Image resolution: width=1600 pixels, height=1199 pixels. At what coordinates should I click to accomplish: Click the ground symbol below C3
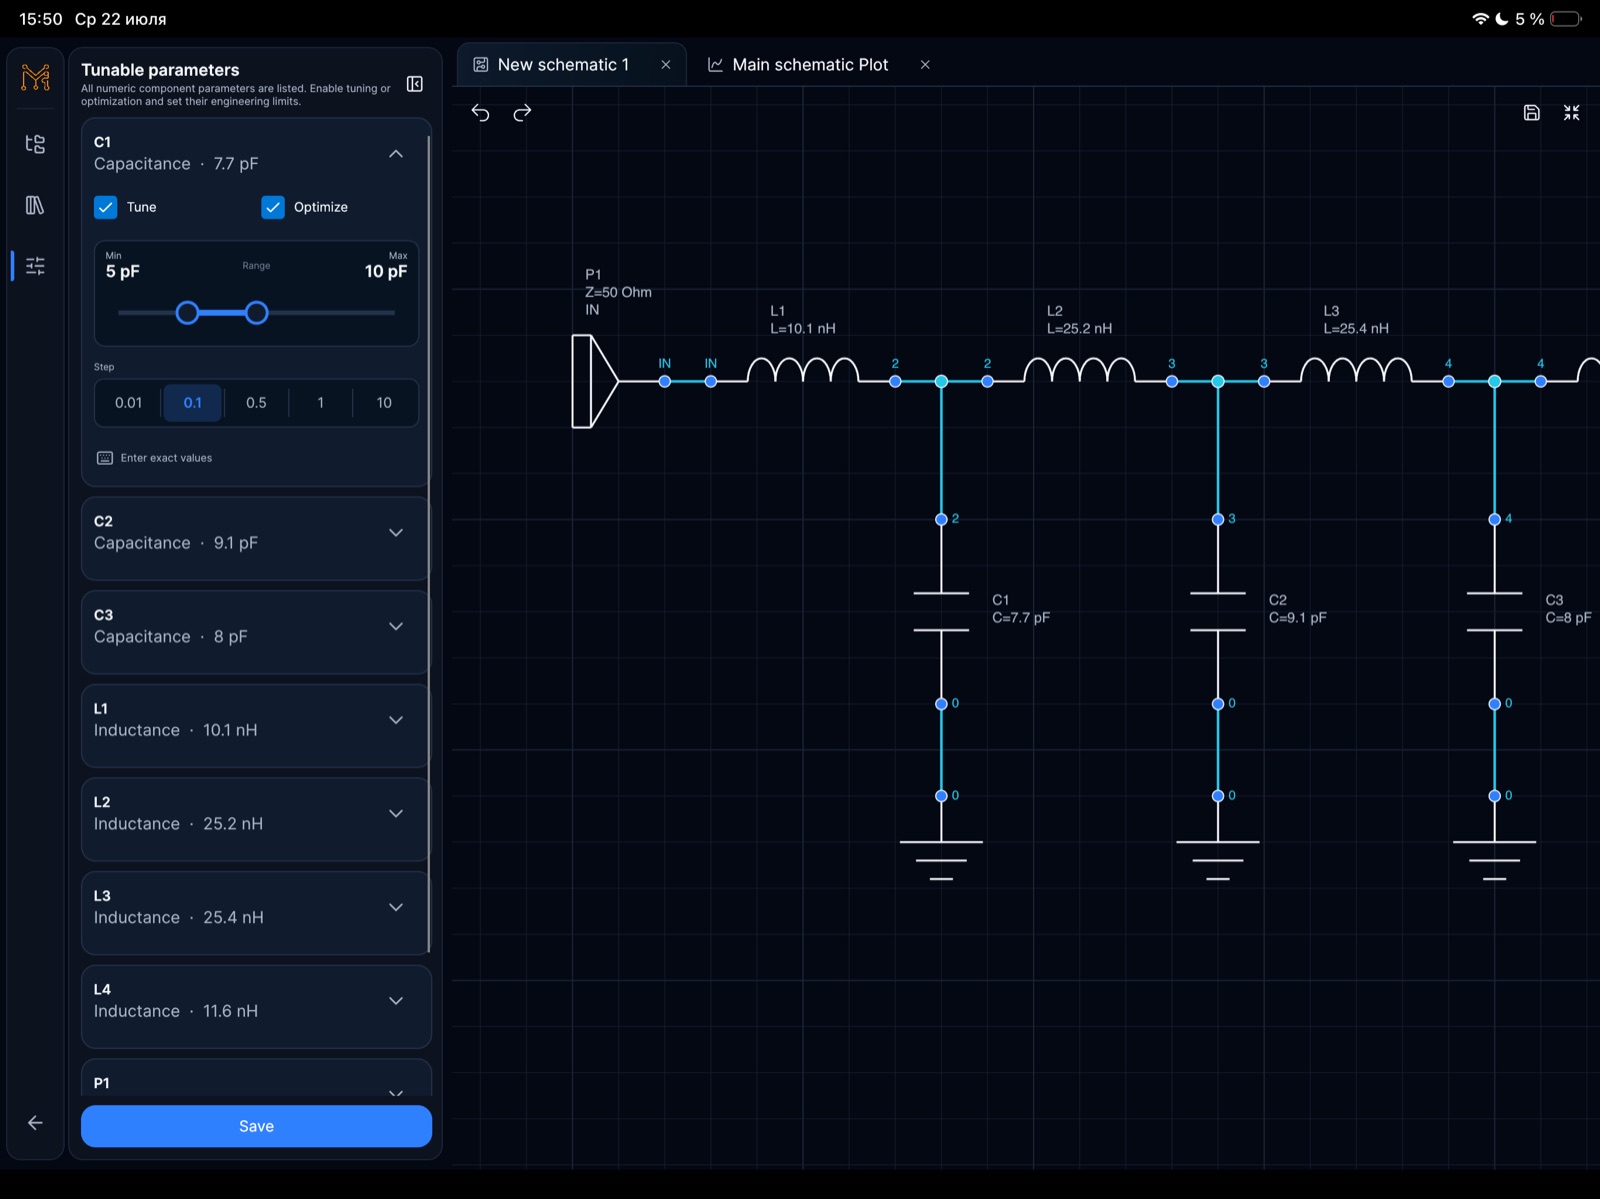click(1494, 860)
